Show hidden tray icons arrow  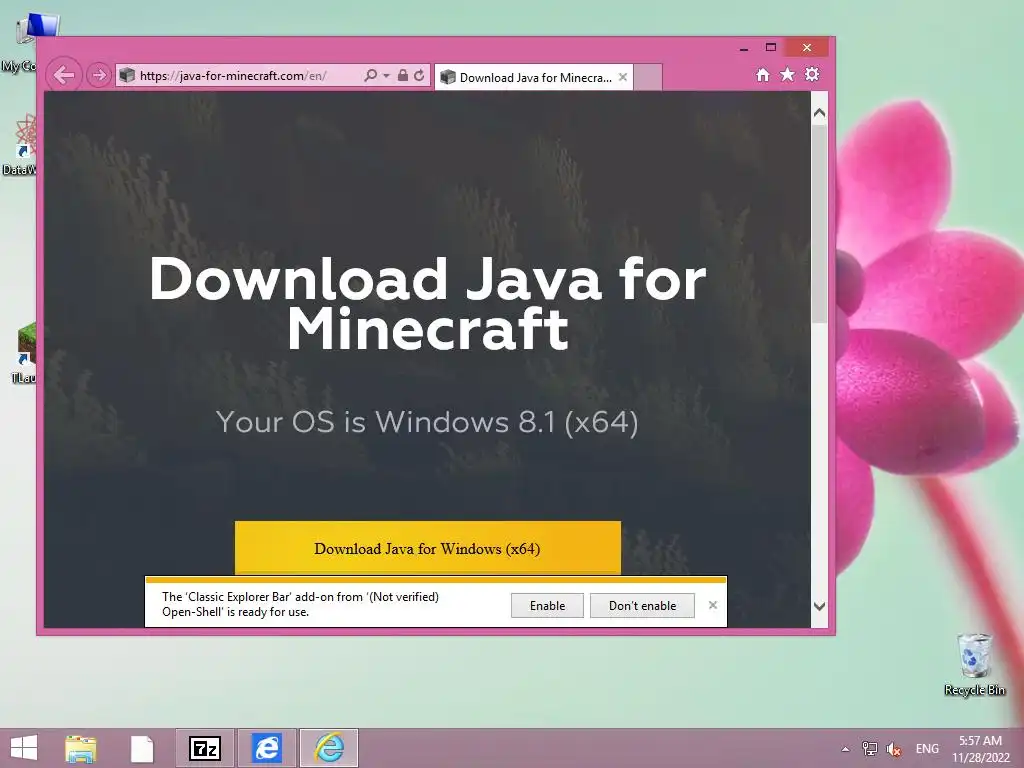click(846, 749)
